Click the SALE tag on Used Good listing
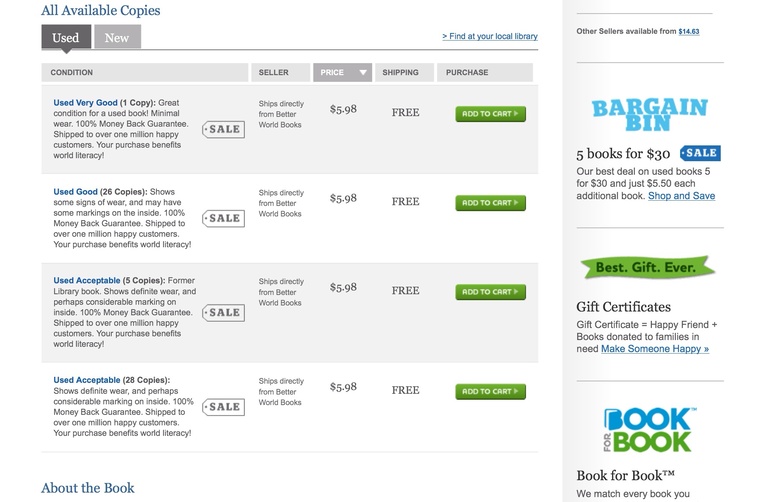This screenshot has height=502, width=770. click(x=223, y=218)
